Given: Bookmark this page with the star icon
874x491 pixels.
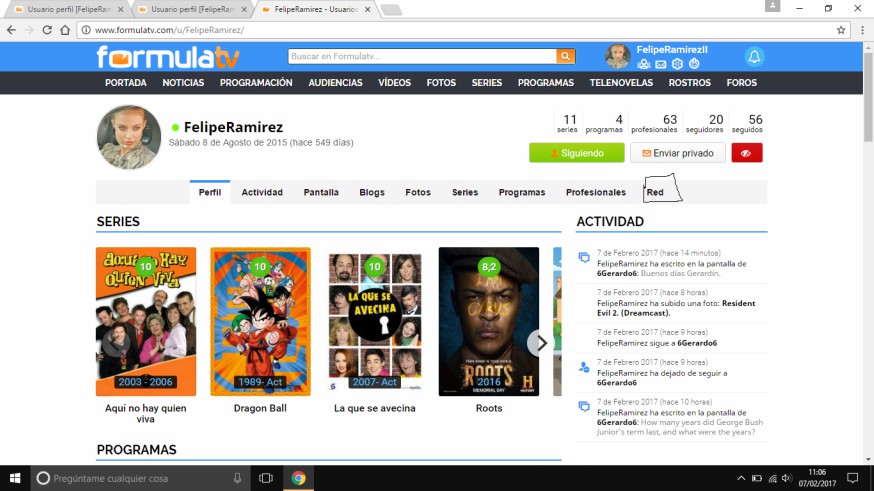Looking at the screenshot, I should [x=841, y=30].
